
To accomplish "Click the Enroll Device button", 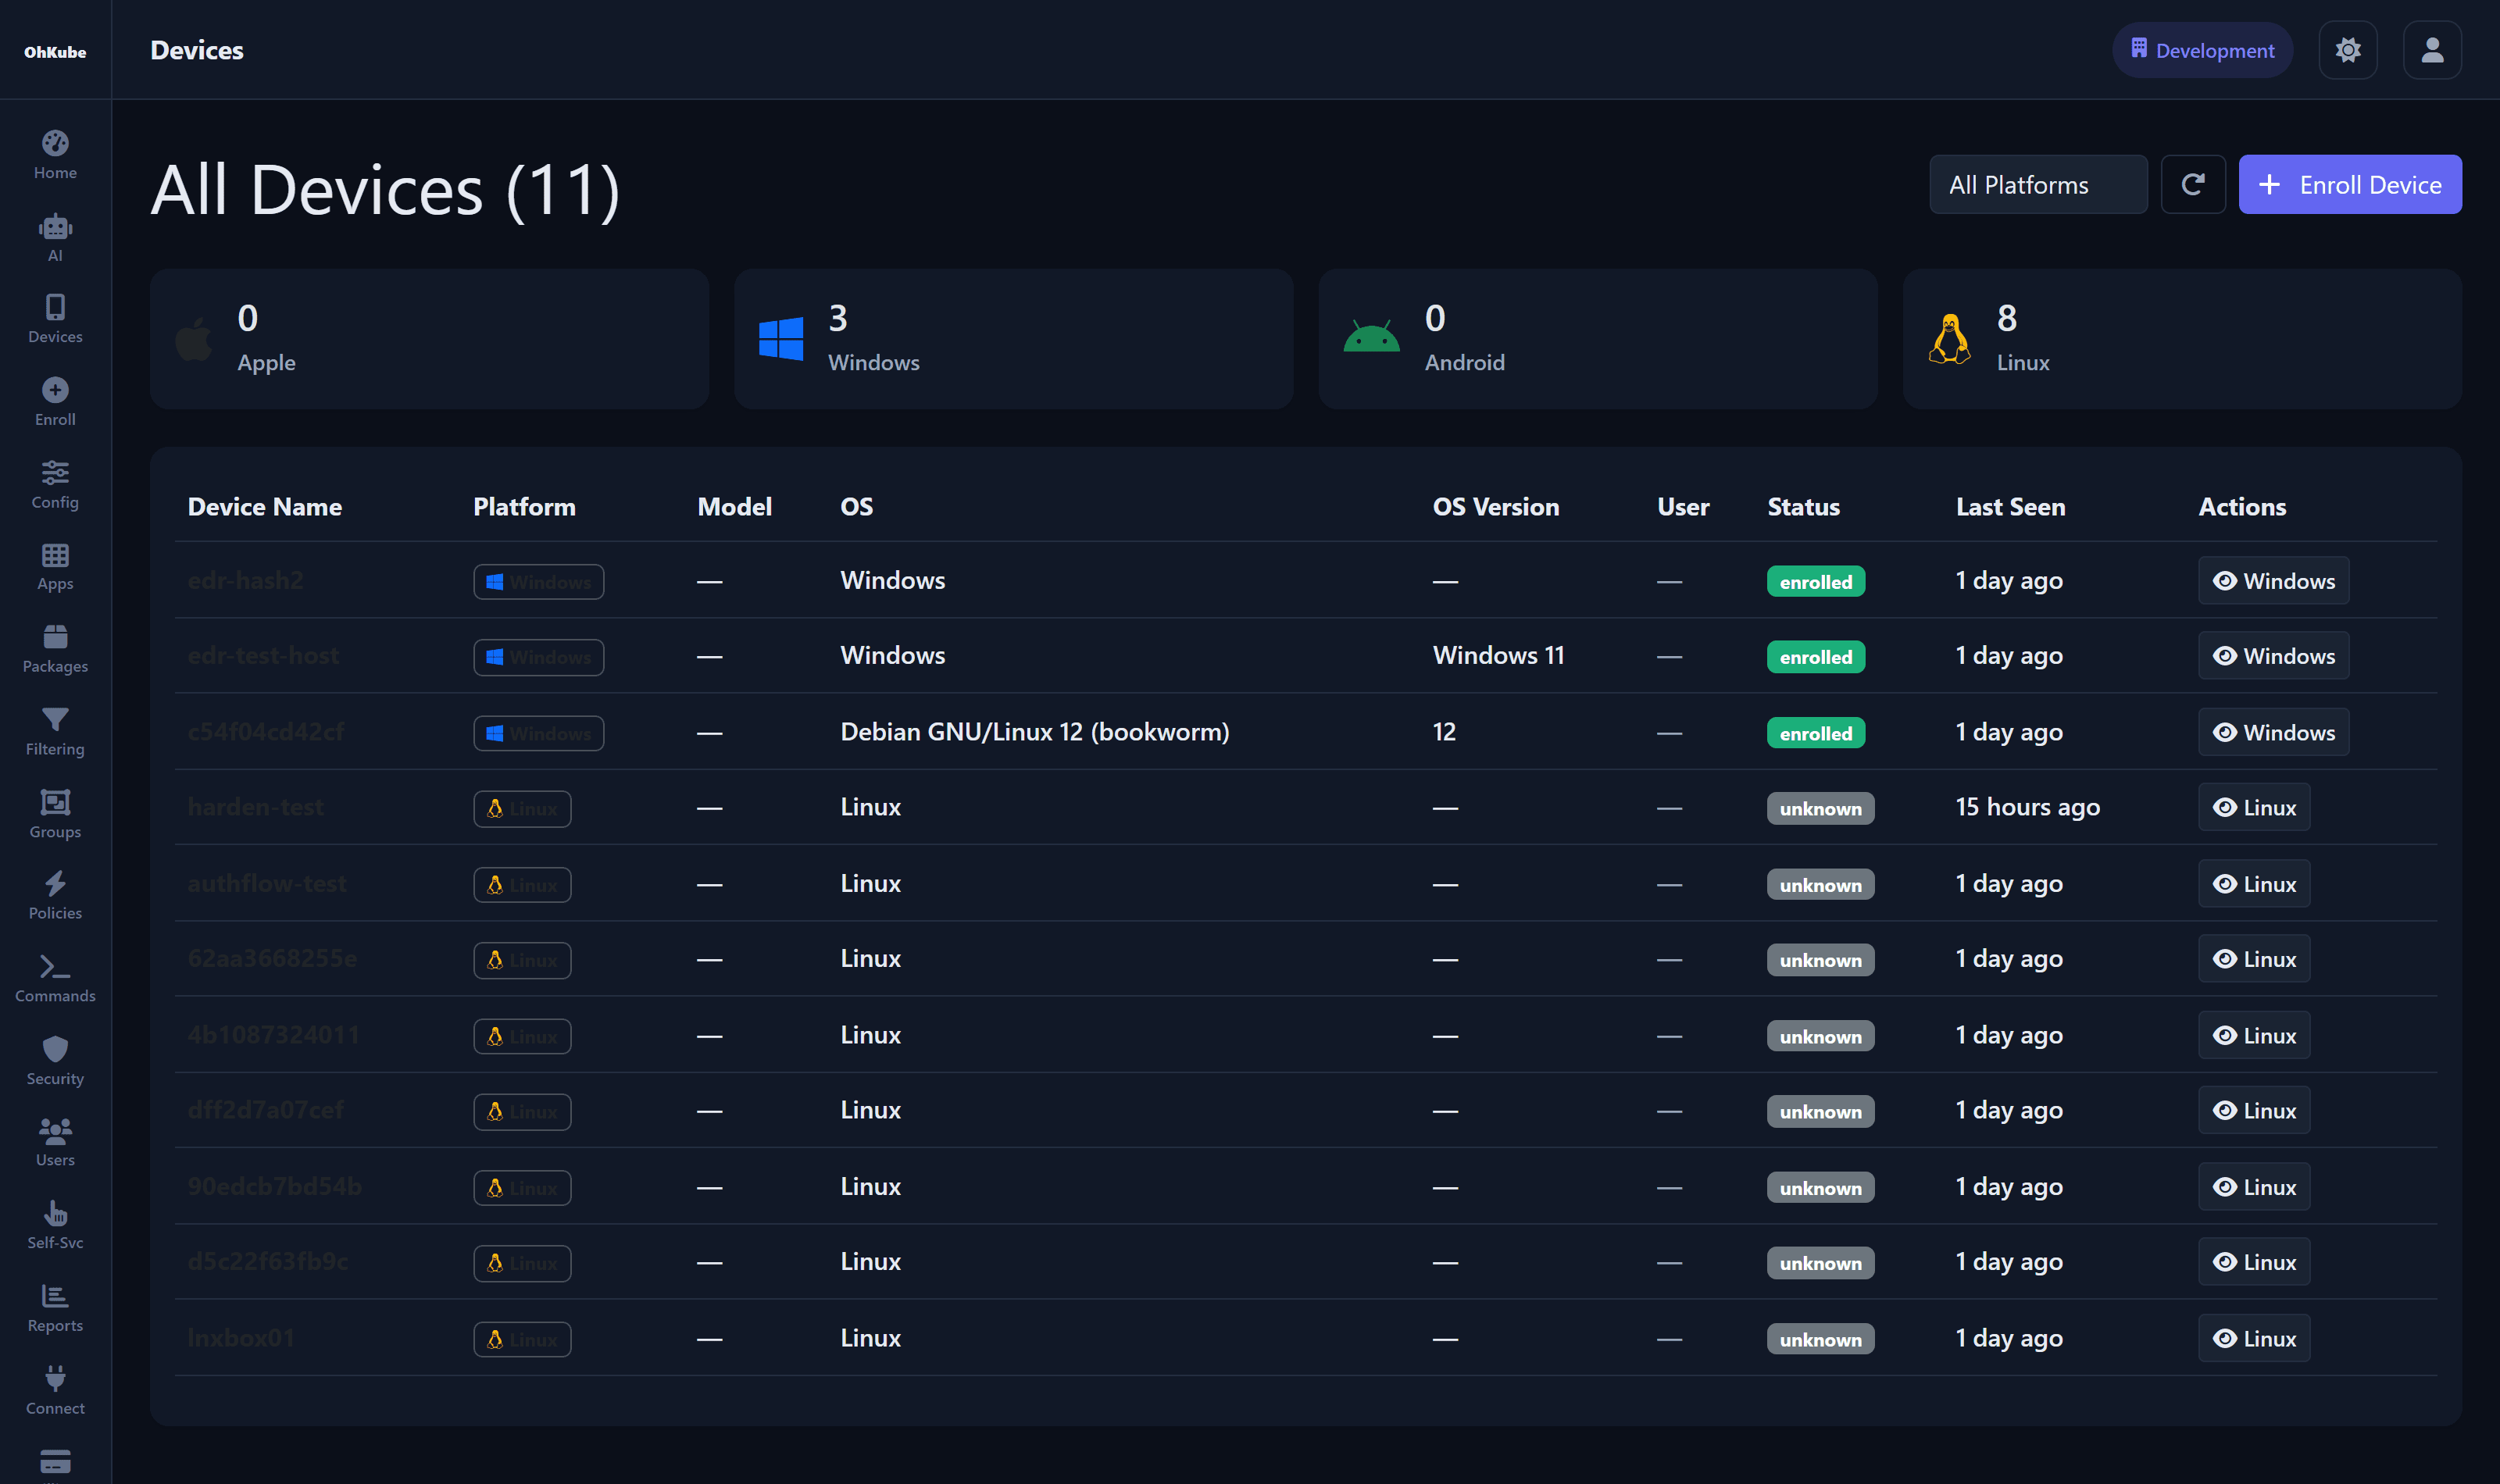I will tap(2349, 184).
